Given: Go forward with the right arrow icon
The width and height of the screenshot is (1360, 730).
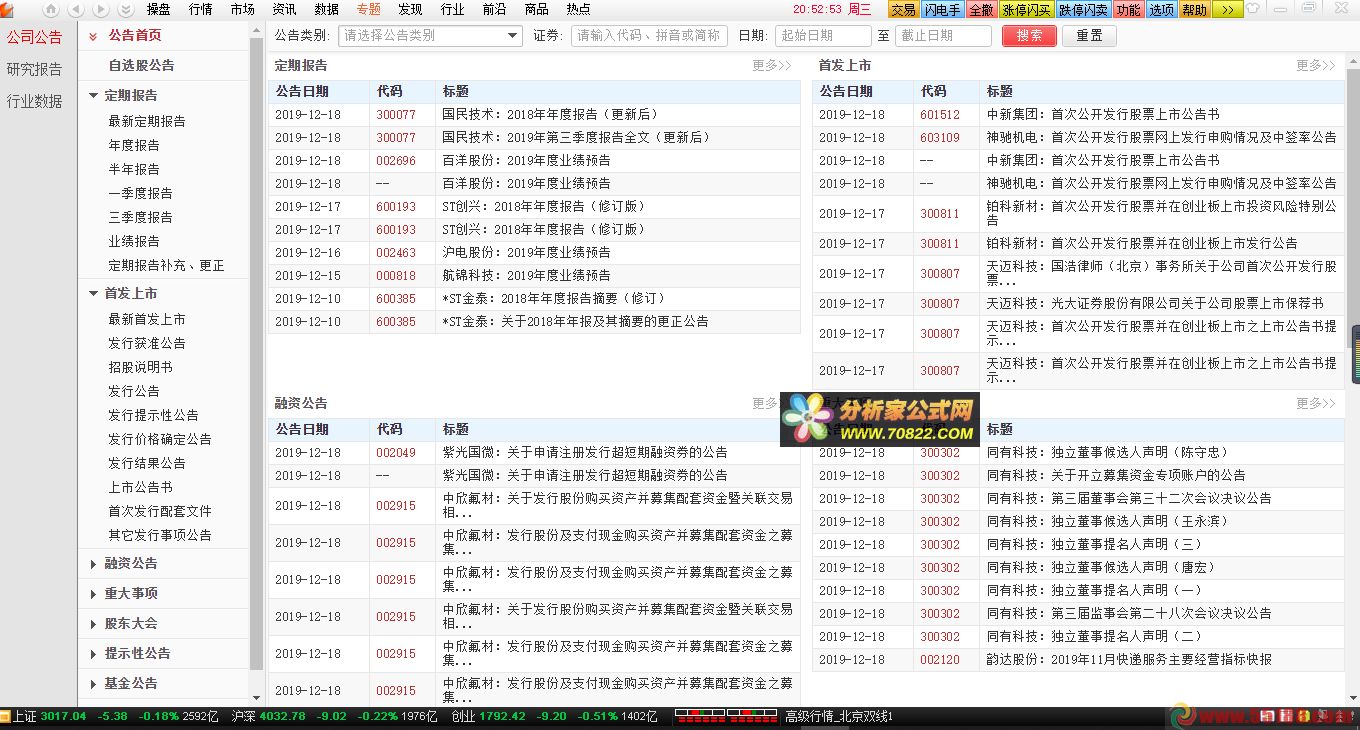Looking at the screenshot, I should tap(101, 9).
